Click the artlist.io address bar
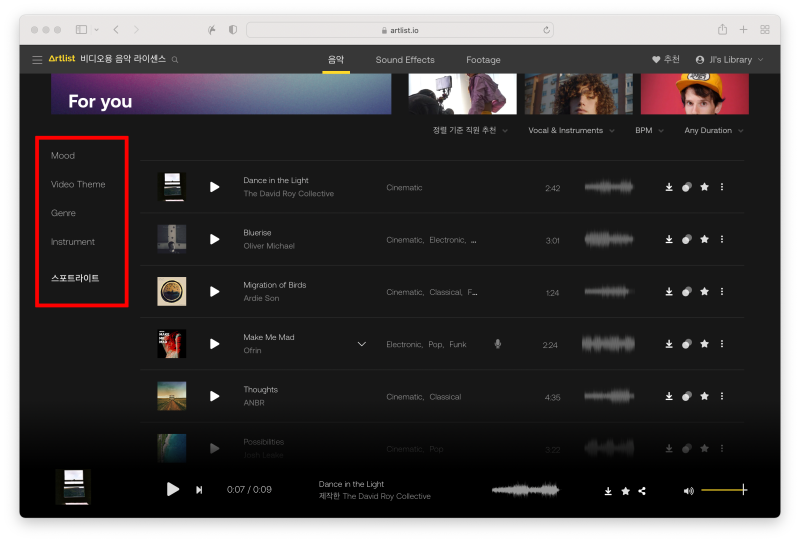This screenshot has width=800, height=542. (399, 30)
